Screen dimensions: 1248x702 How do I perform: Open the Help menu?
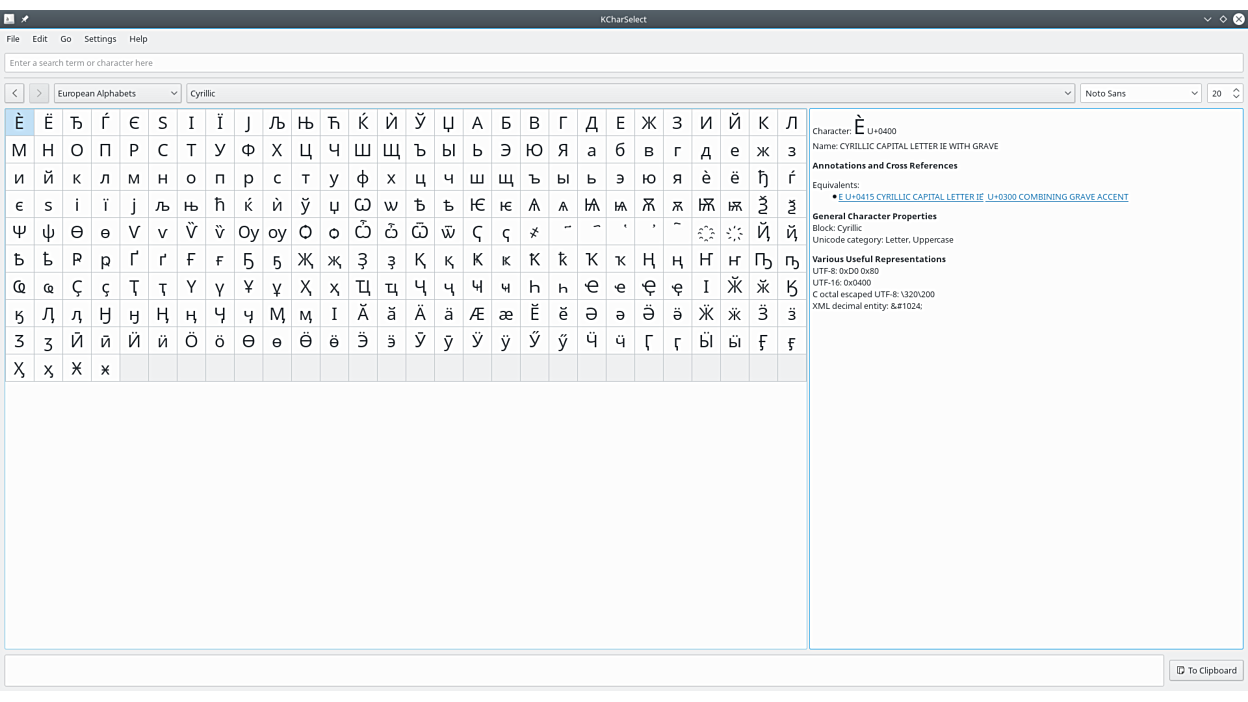point(138,39)
